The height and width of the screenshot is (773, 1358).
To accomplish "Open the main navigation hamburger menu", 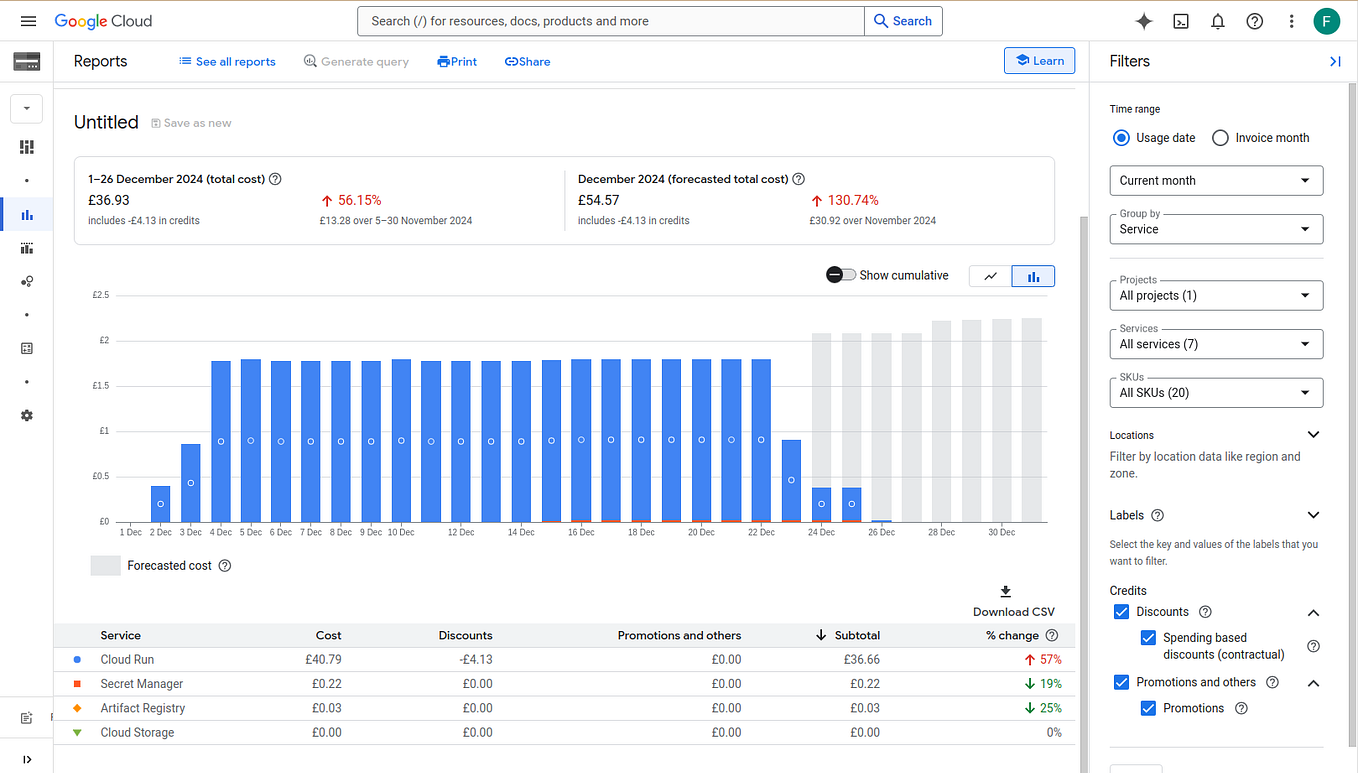I will click(x=28, y=20).
